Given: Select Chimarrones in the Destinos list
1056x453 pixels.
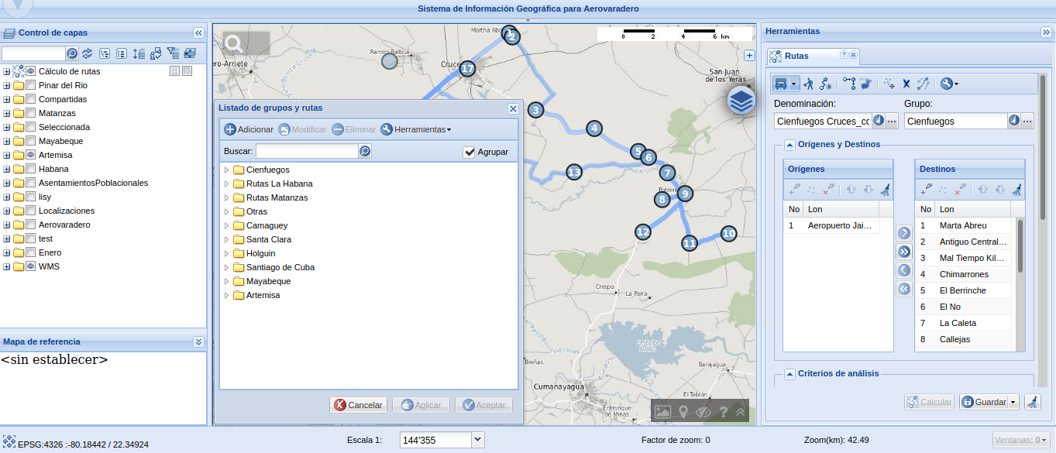Looking at the screenshot, I should point(964,275).
